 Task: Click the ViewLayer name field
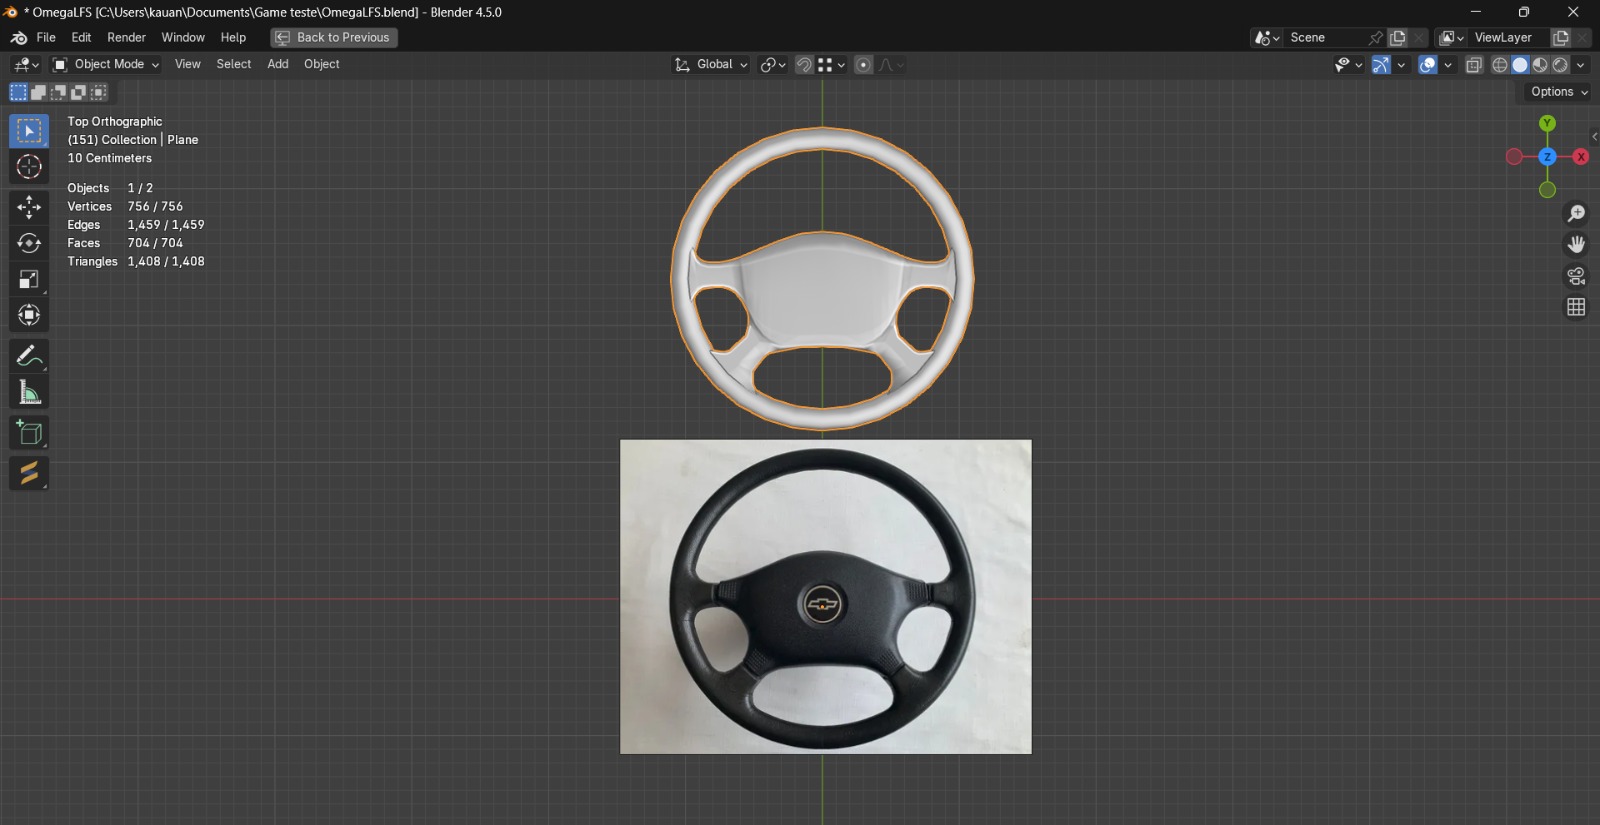click(x=1509, y=38)
